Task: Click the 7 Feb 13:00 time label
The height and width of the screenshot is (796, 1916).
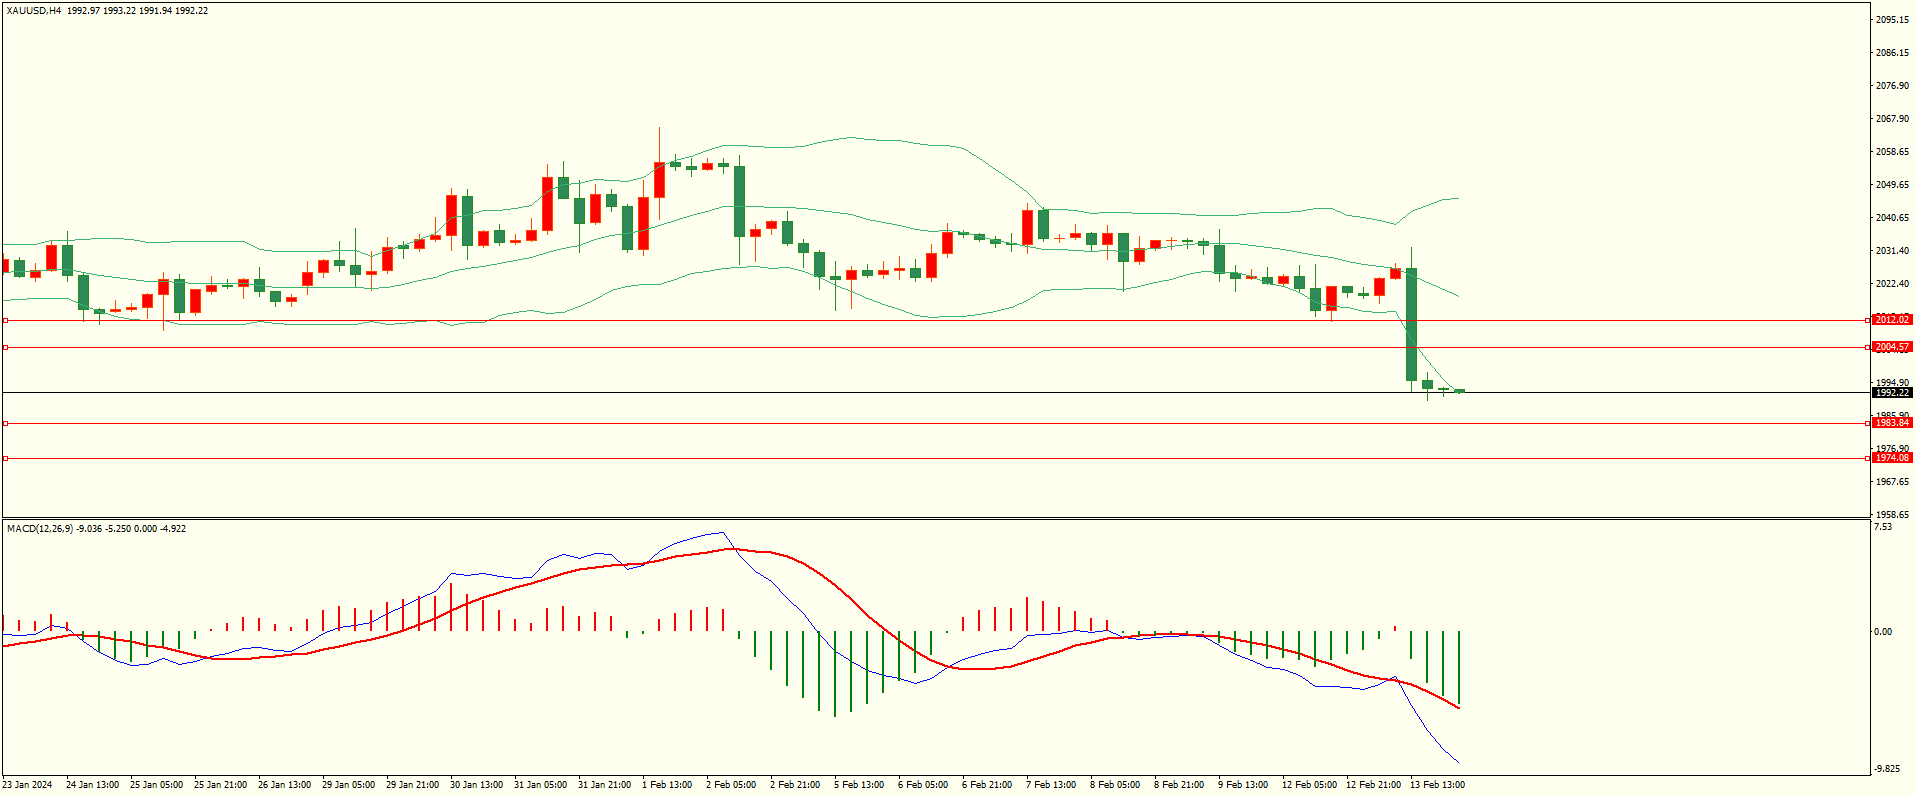Action: (1051, 785)
